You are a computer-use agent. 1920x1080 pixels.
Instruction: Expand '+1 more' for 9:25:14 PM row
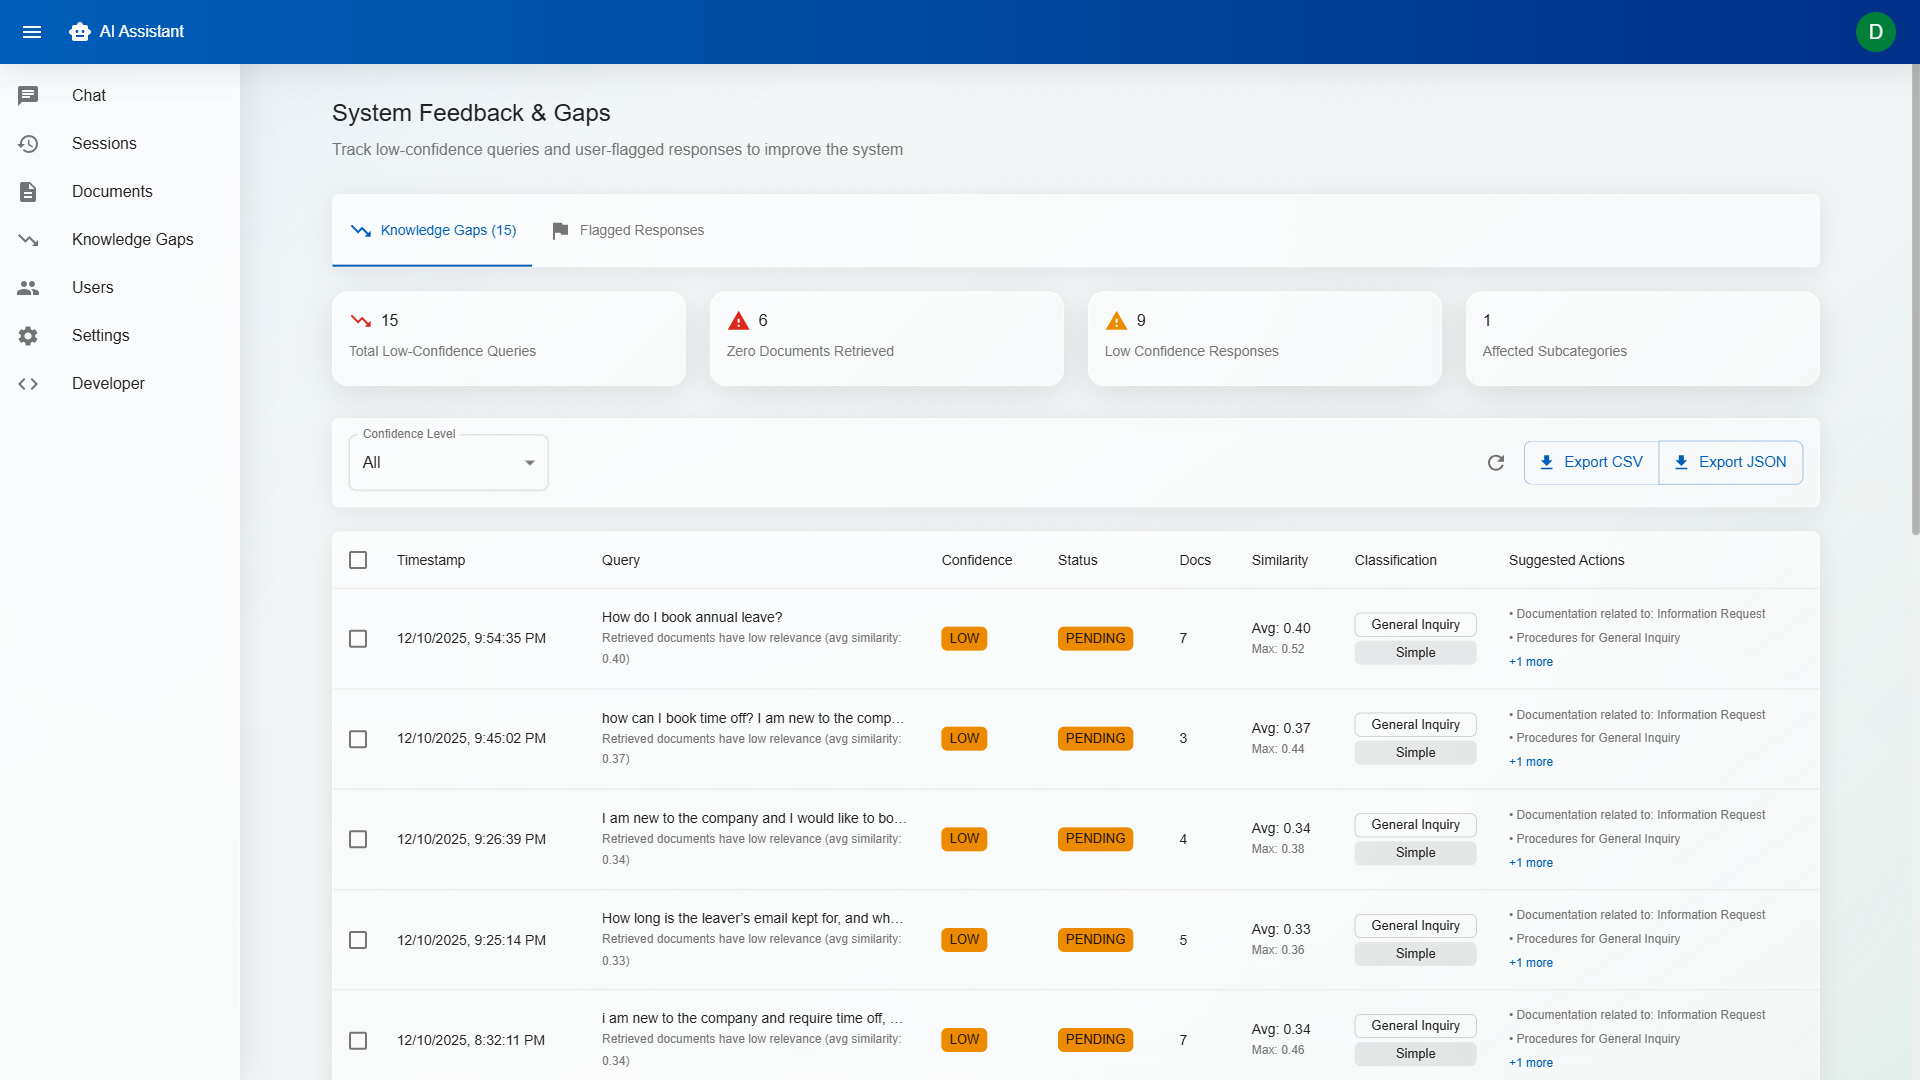point(1530,963)
